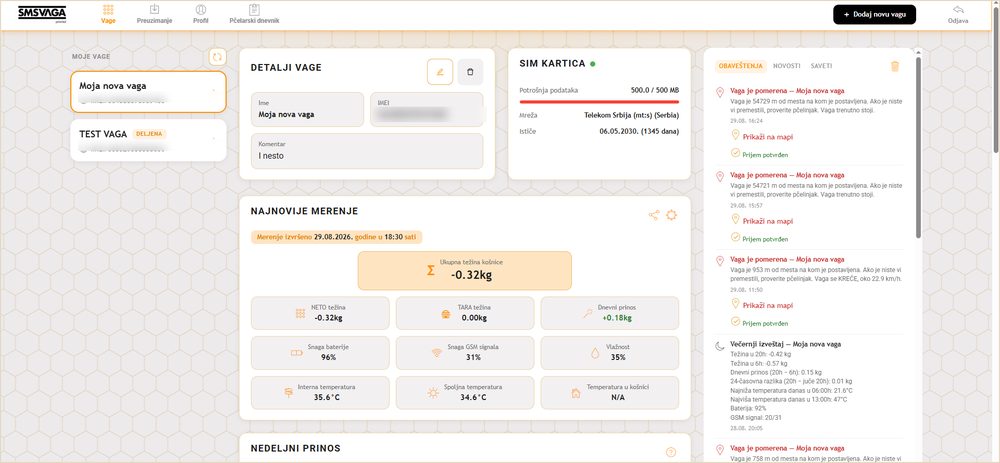The height and width of the screenshot is (463, 1000).
Task: Click the help question mark in Nedeljni prinos
Action: (x=670, y=452)
